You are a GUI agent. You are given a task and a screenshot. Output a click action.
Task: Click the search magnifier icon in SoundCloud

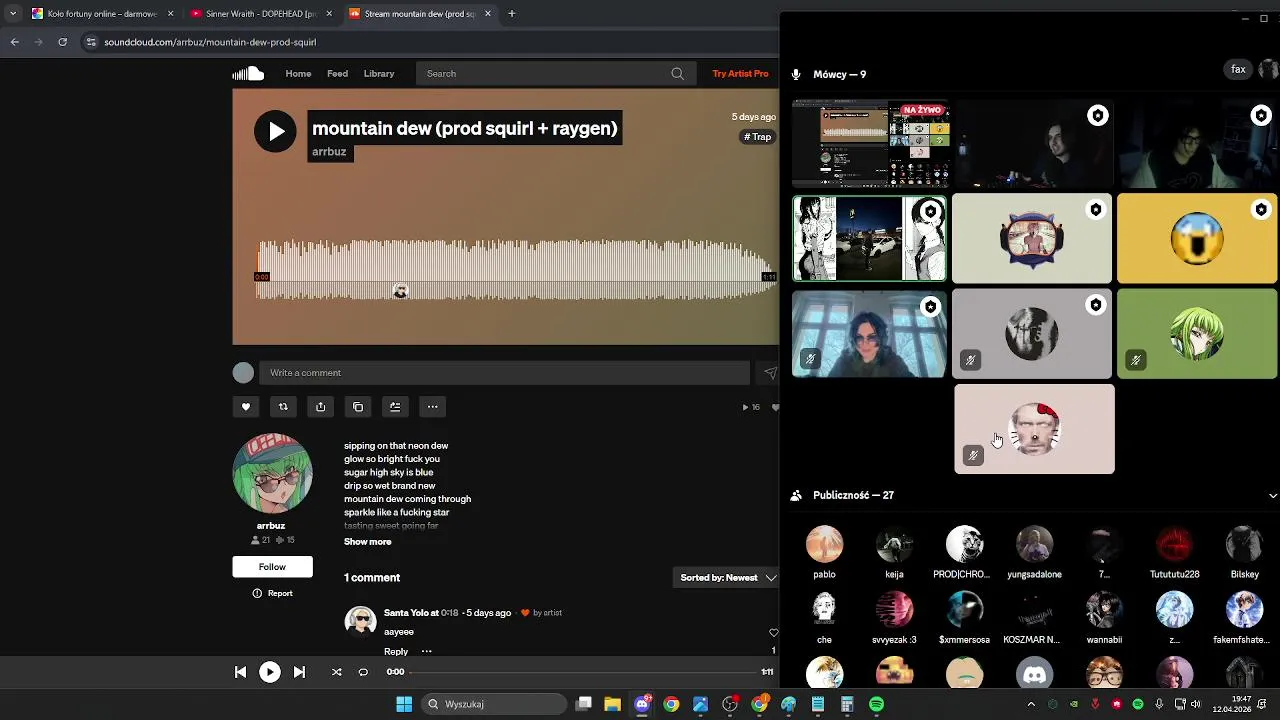coord(677,73)
